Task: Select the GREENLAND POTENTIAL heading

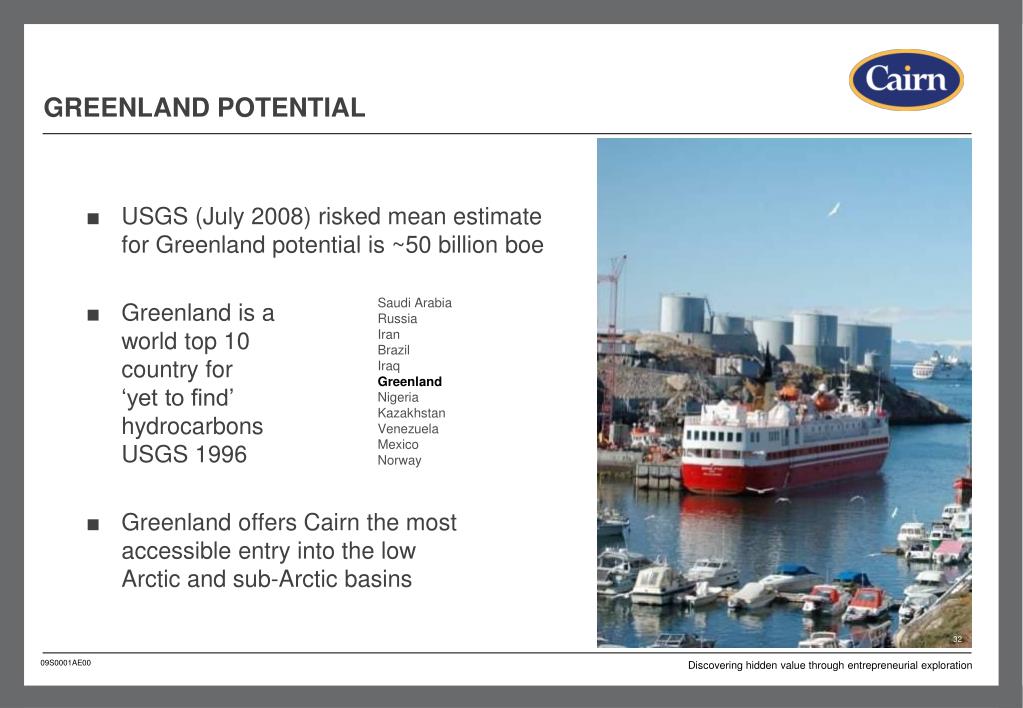Action: [204, 108]
